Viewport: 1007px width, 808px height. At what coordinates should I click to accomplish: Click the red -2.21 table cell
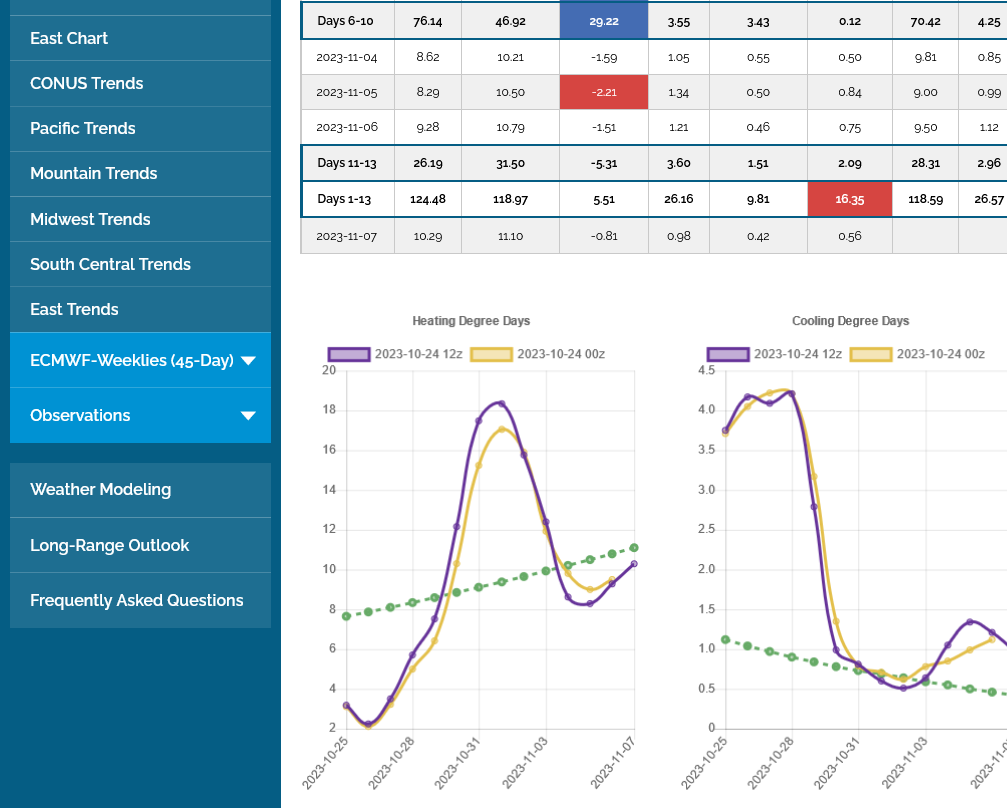603,92
